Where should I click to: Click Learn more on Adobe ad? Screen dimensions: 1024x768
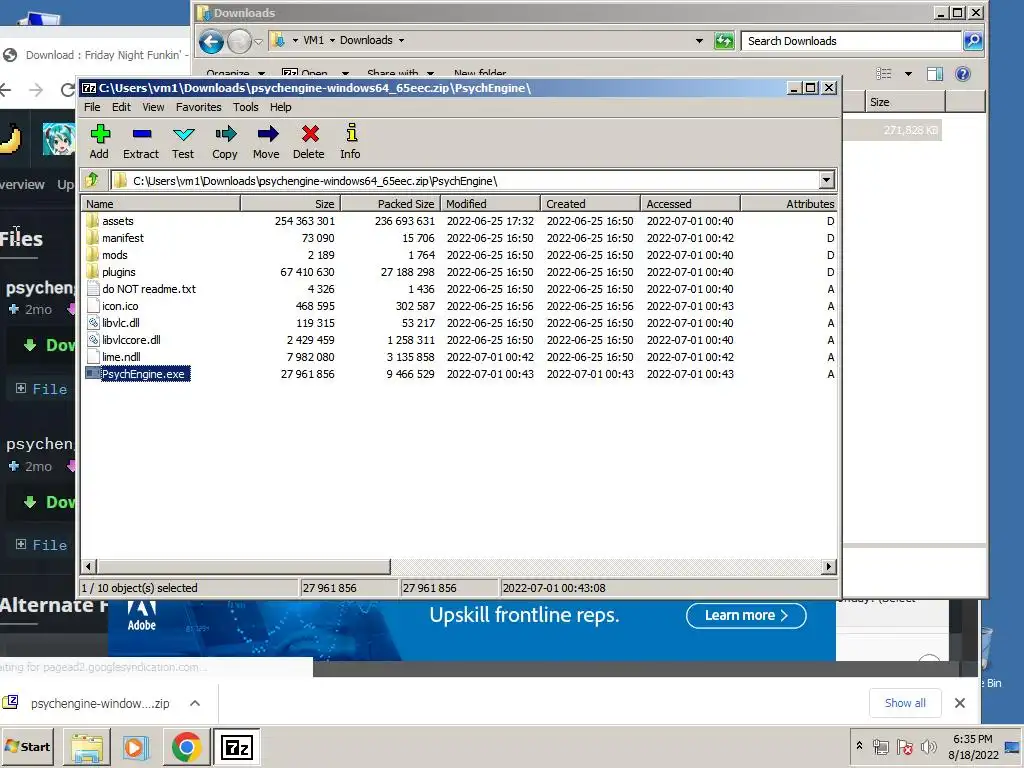coord(746,615)
